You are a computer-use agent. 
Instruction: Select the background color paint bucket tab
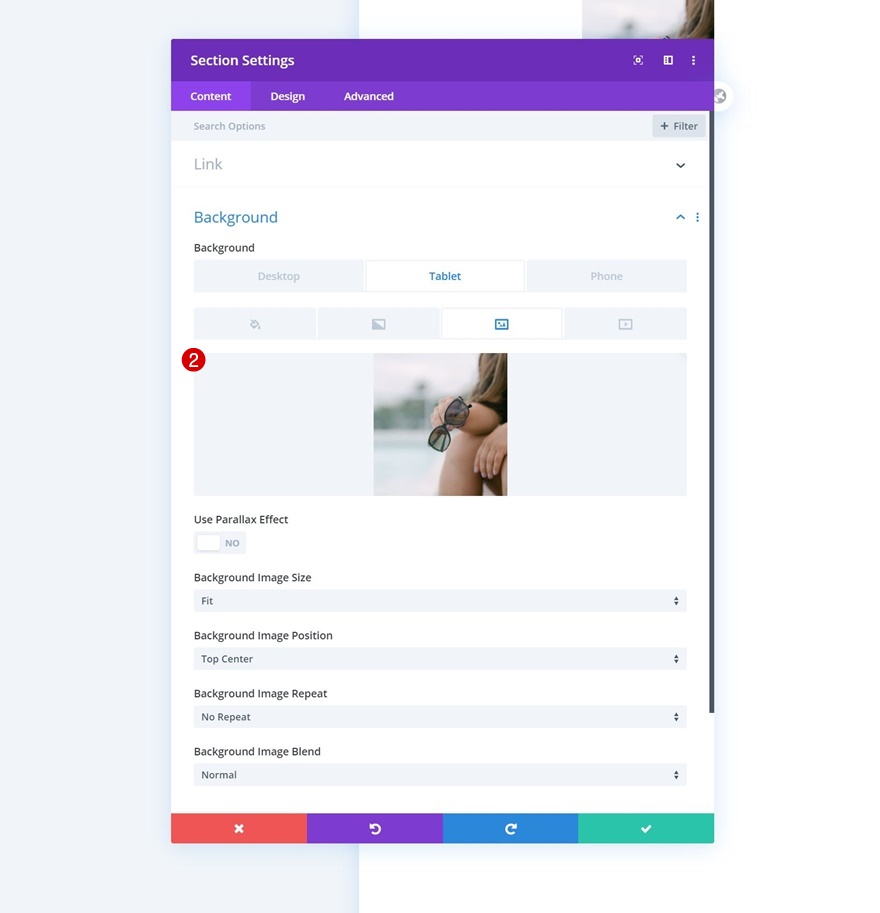coord(255,324)
